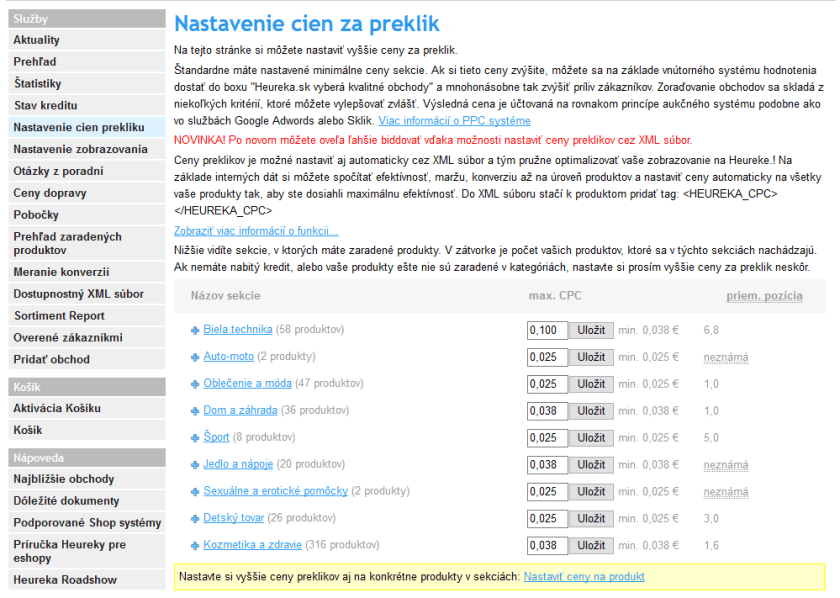Open Otázky z poradní
Viewport: 840px width, 598px height.
click(87, 171)
